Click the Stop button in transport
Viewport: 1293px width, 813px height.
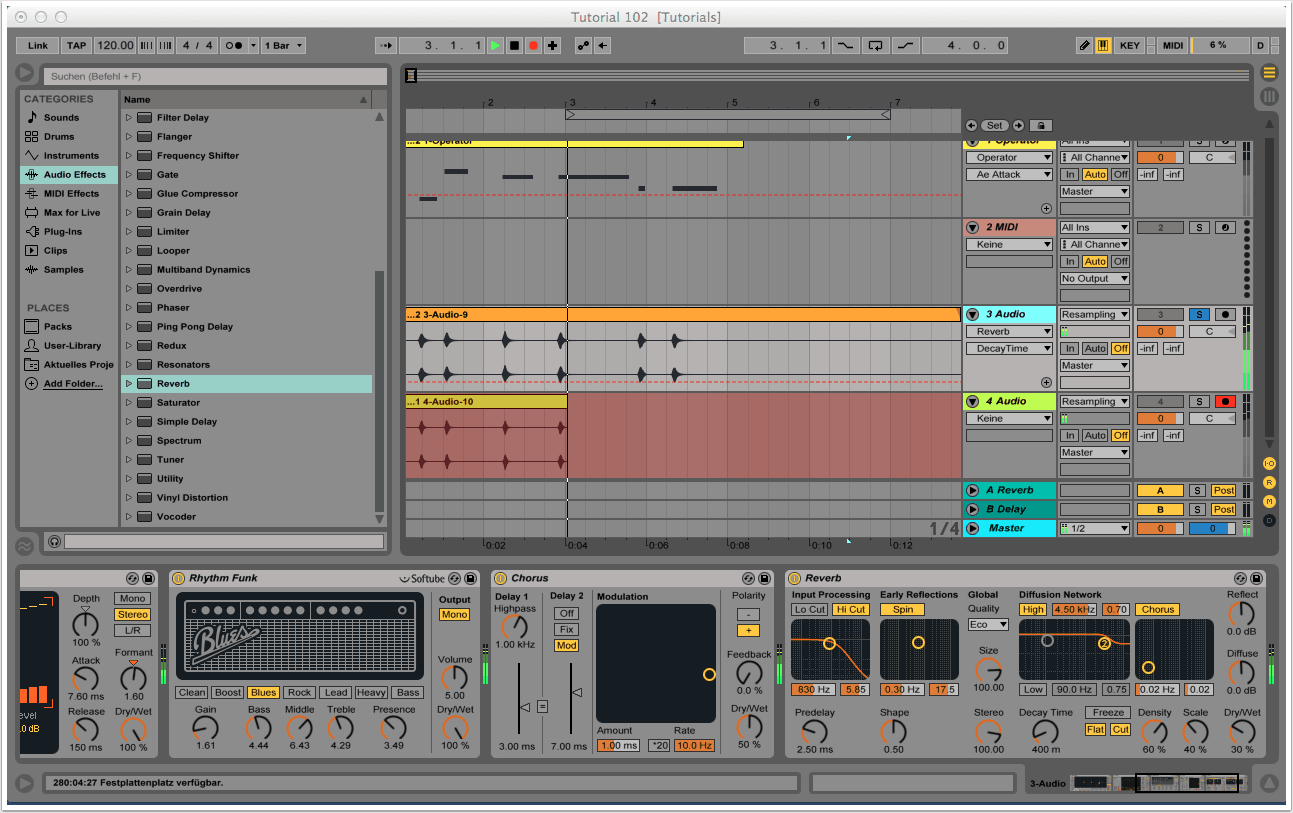point(514,45)
